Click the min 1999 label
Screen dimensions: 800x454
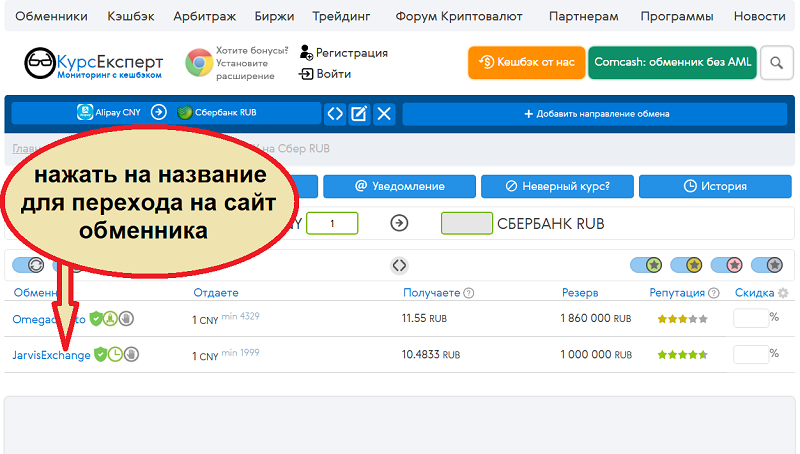pos(240,352)
